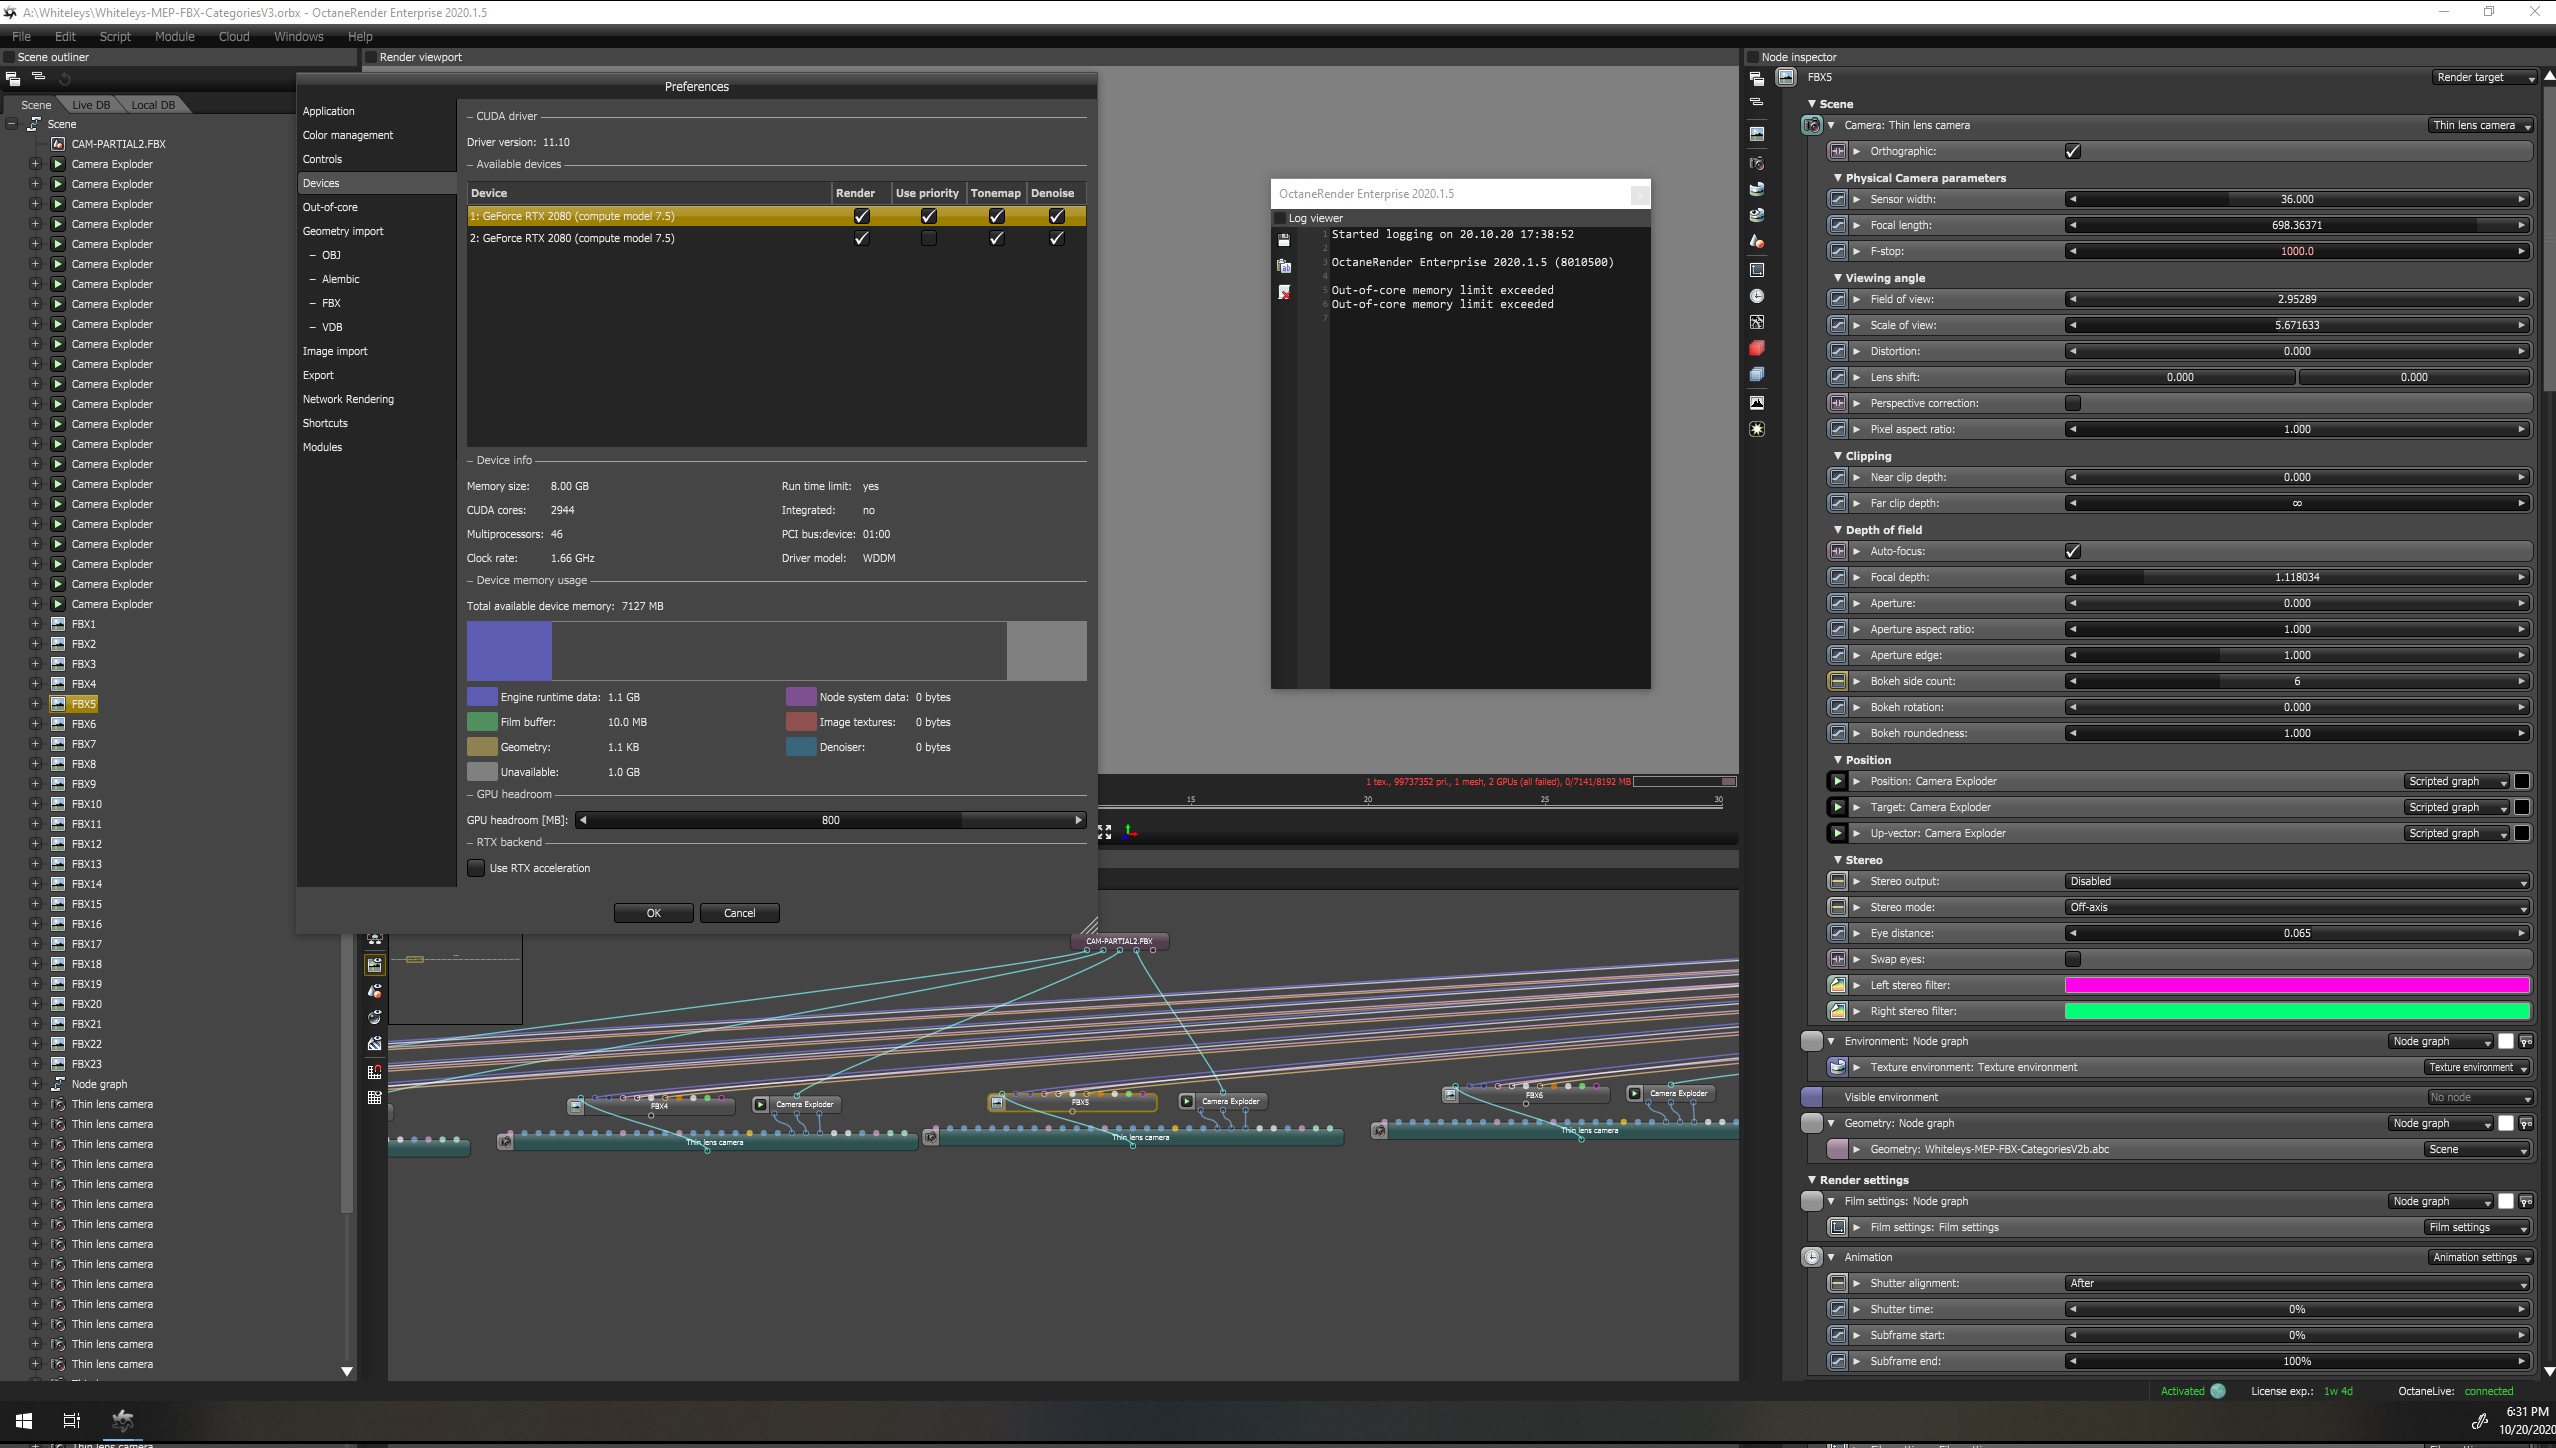Click the camera icon in Node inspector sidebar
The image size is (2556, 1448).
click(1757, 163)
